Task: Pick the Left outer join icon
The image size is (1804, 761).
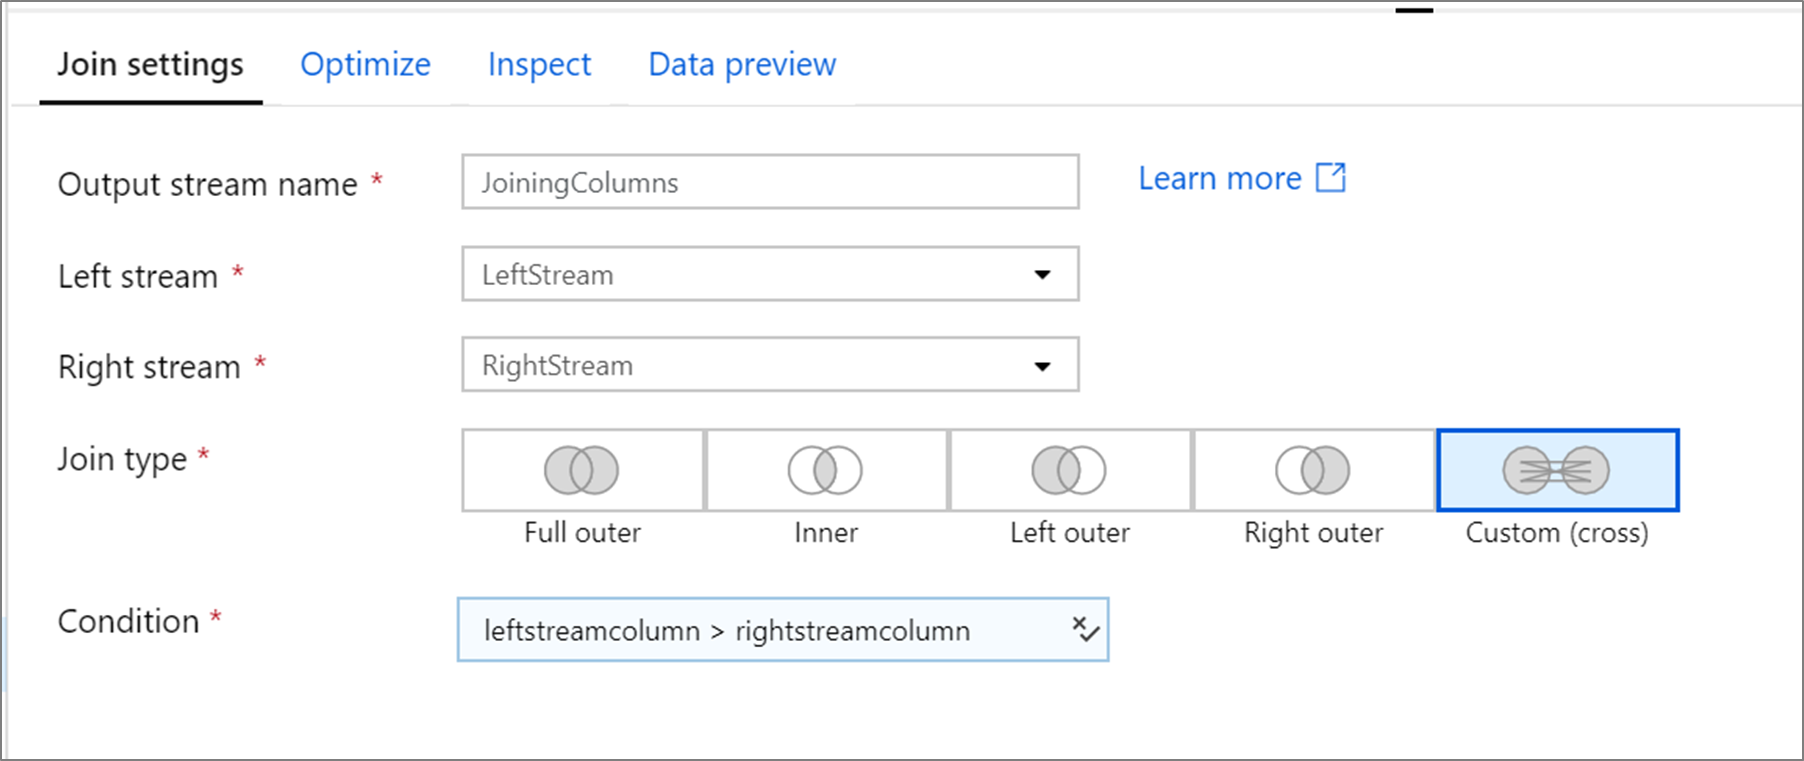Action: 1069,470
